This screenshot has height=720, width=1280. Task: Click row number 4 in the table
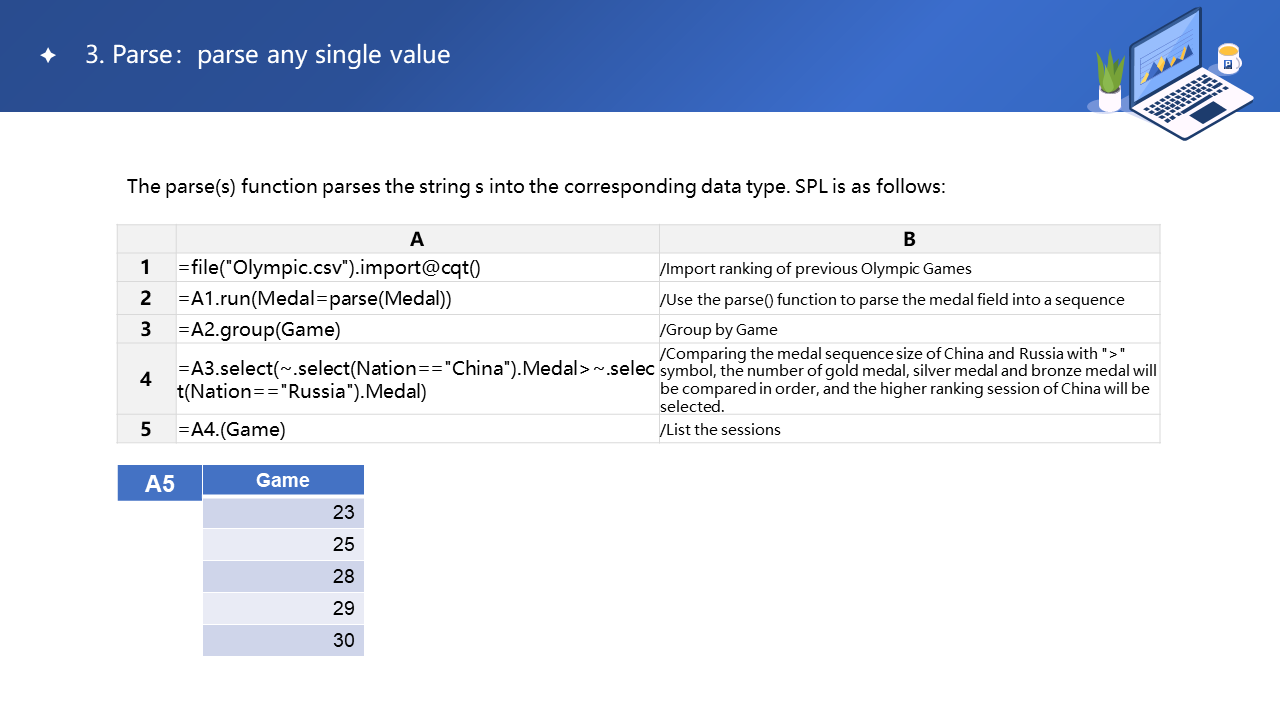146,379
